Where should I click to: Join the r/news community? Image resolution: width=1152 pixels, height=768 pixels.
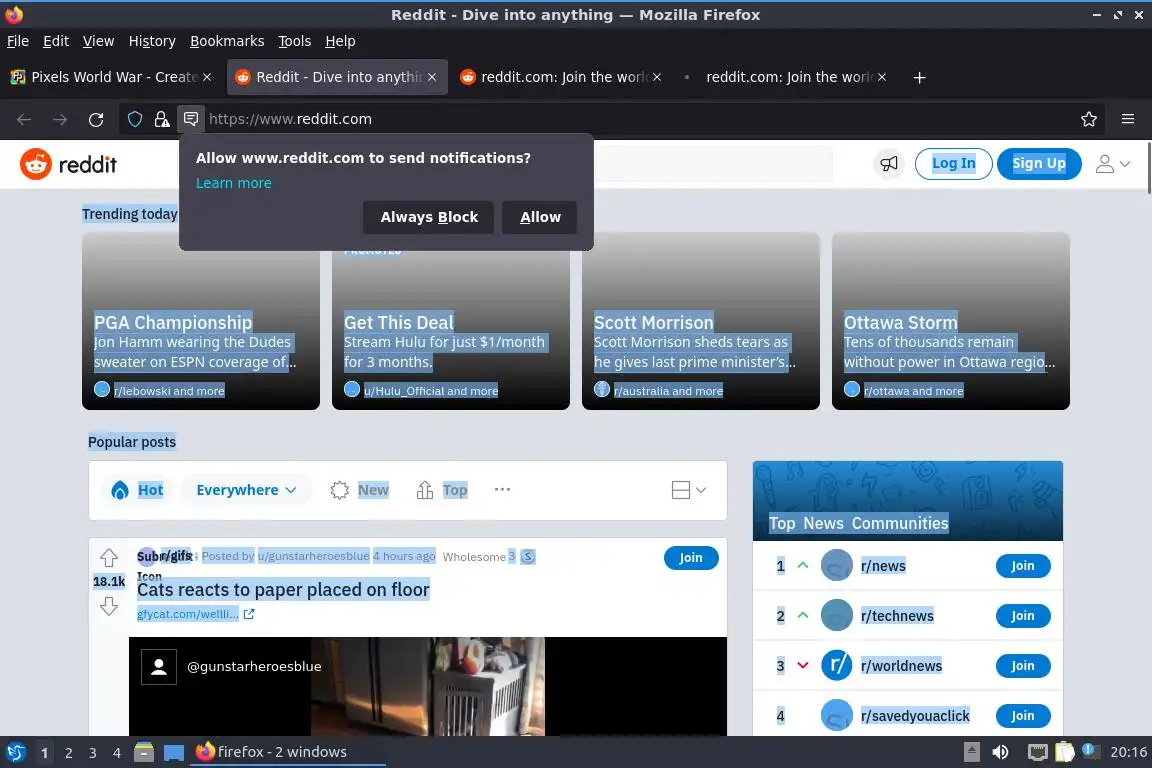coord(1023,566)
